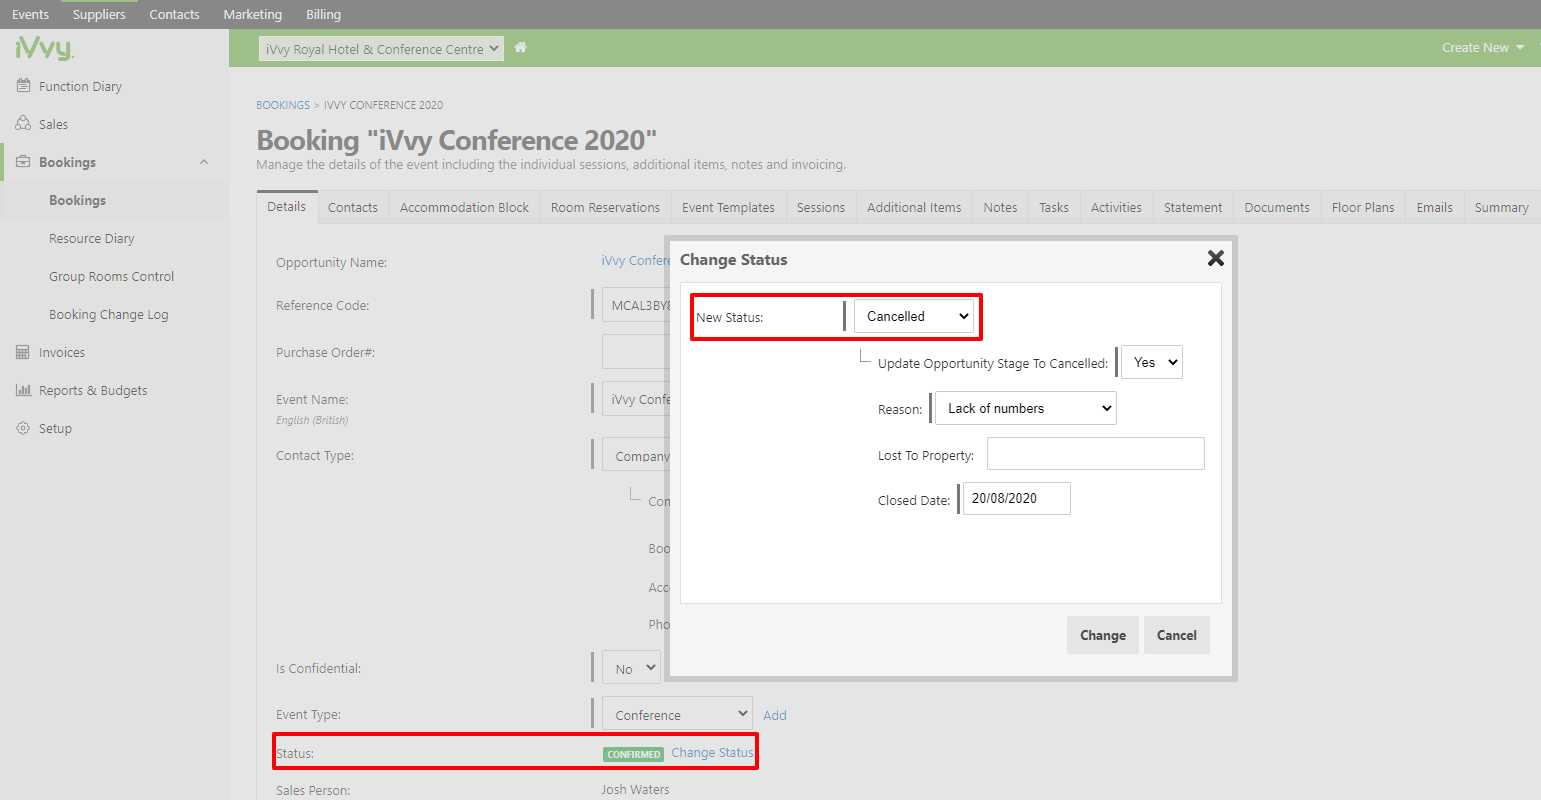
Task: Click the Add link beside Event Type
Action: point(775,715)
